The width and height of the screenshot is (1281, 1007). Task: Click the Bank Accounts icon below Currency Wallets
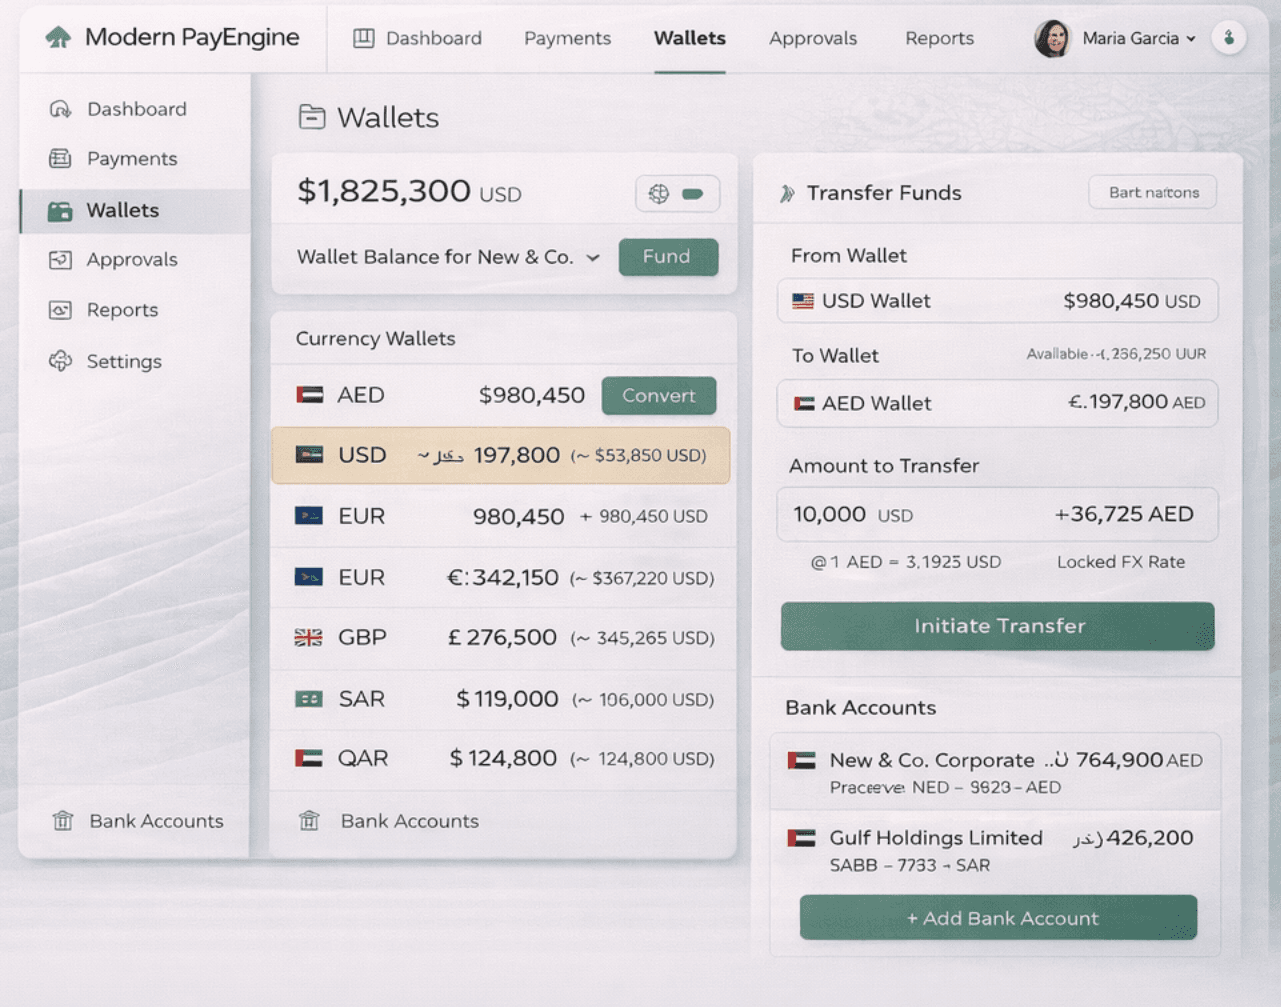(x=310, y=821)
